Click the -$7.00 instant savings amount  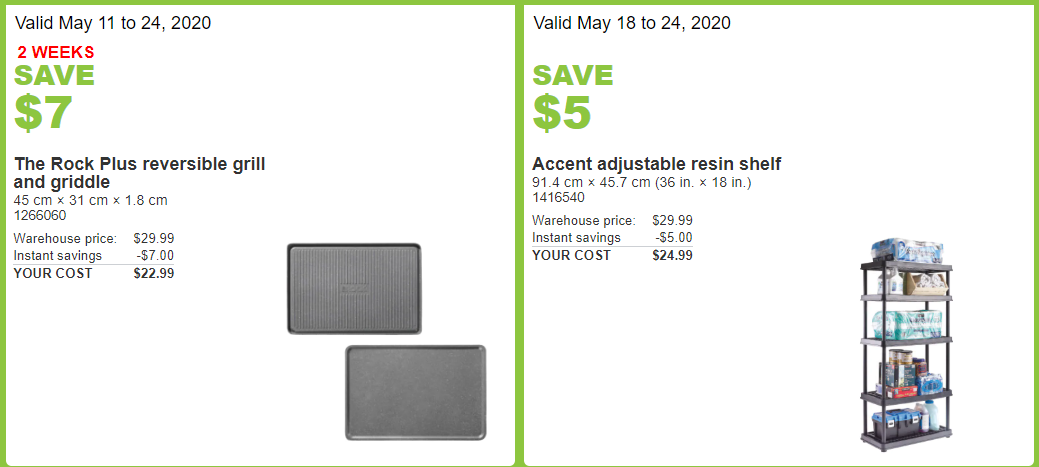[x=156, y=256]
